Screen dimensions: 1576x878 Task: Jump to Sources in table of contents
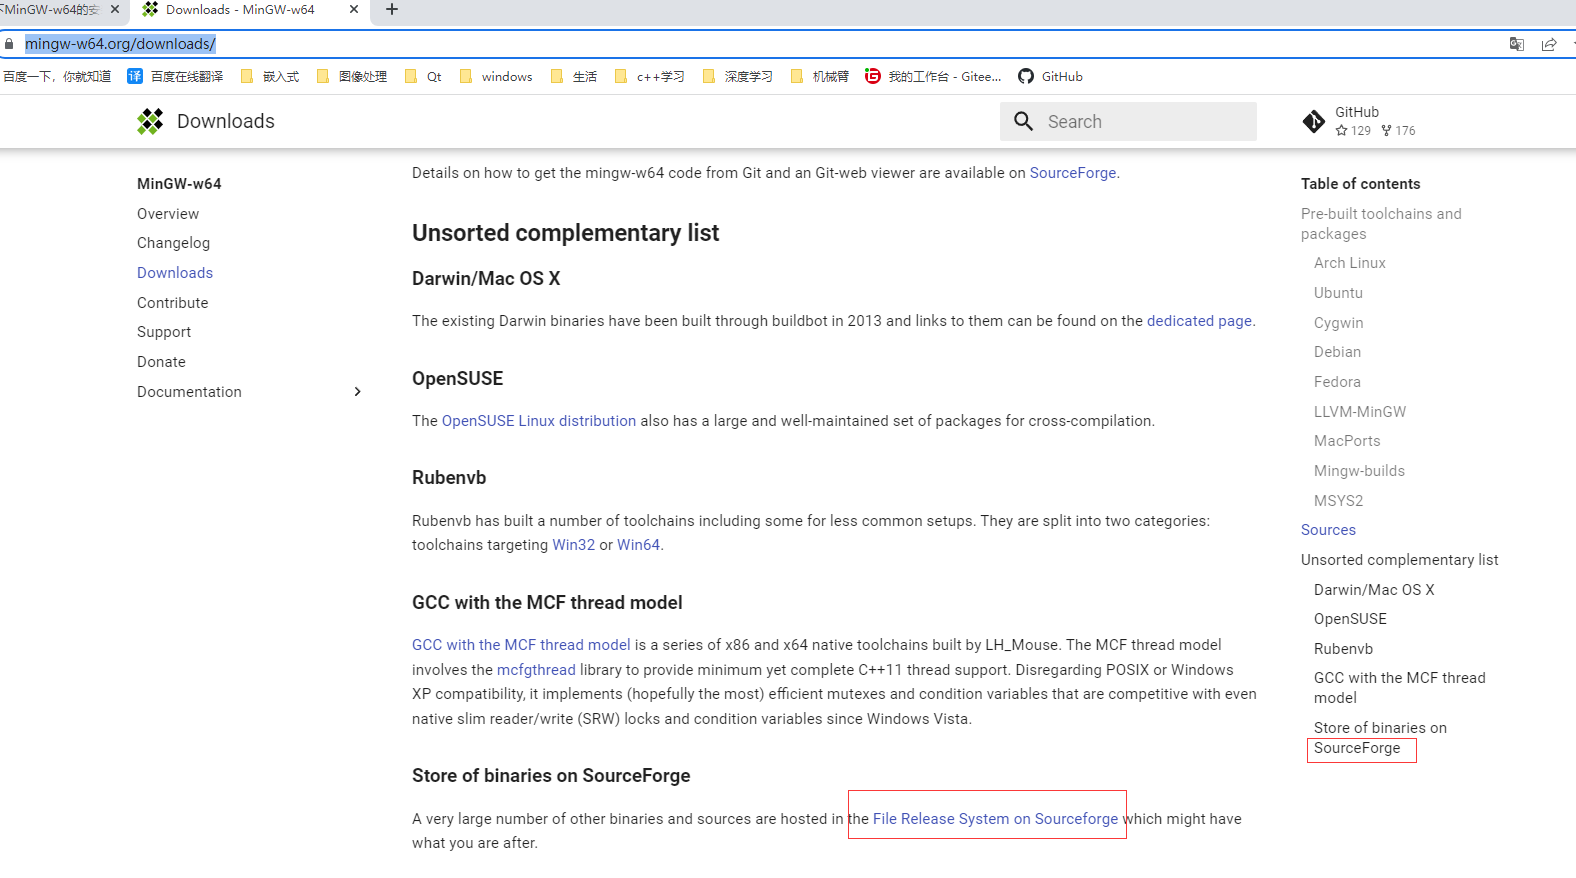pyautogui.click(x=1328, y=530)
